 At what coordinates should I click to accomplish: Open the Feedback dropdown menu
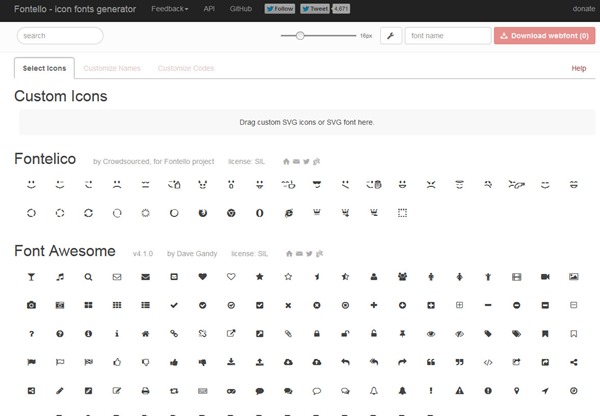click(170, 8)
